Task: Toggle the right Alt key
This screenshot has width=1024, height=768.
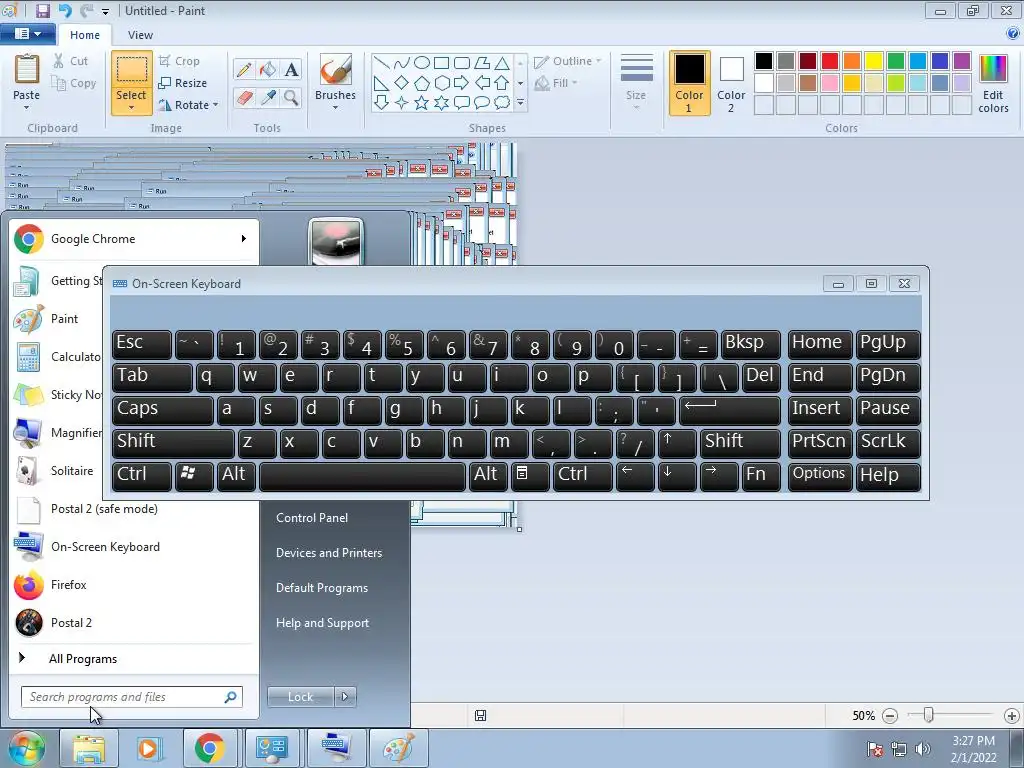Action: pyautogui.click(x=488, y=475)
